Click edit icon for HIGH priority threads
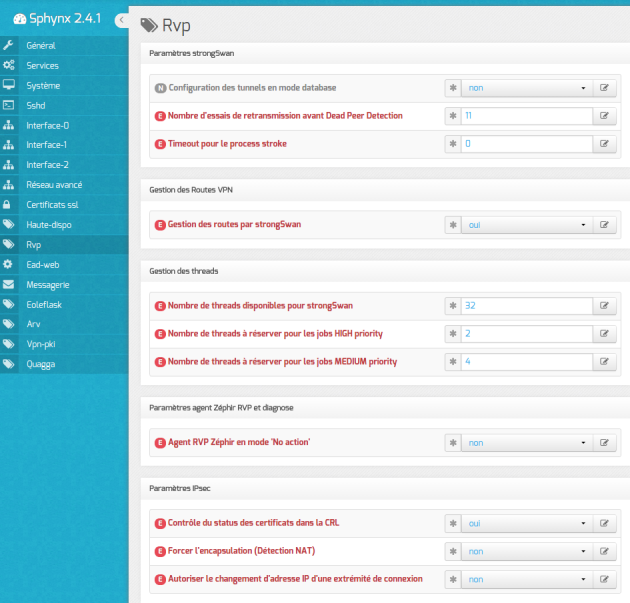The image size is (630, 603). [x=604, y=334]
